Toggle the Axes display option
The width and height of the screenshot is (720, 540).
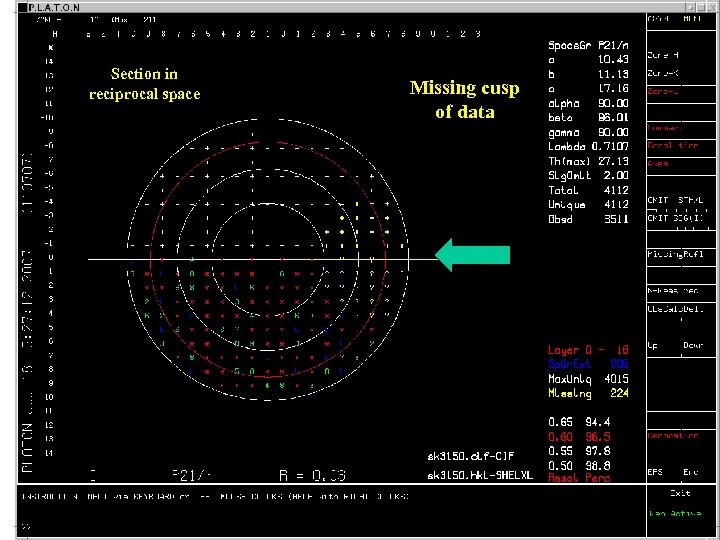[x=658, y=163]
